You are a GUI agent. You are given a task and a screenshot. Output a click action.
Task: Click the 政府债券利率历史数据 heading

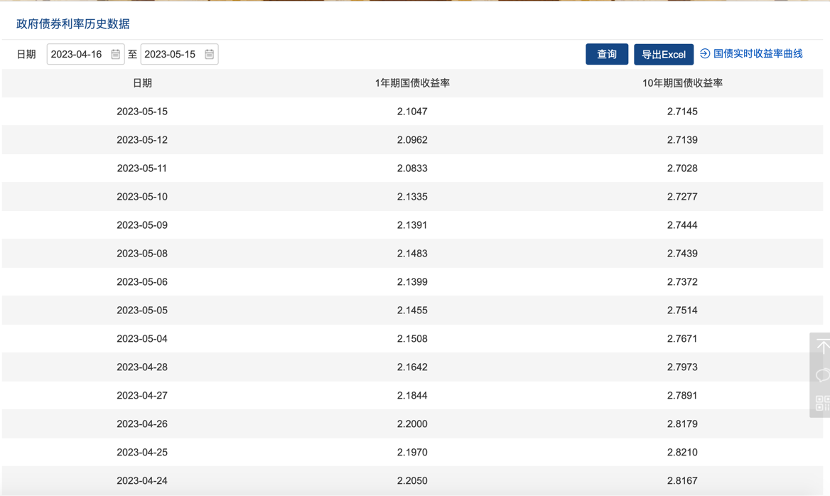point(73,24)
